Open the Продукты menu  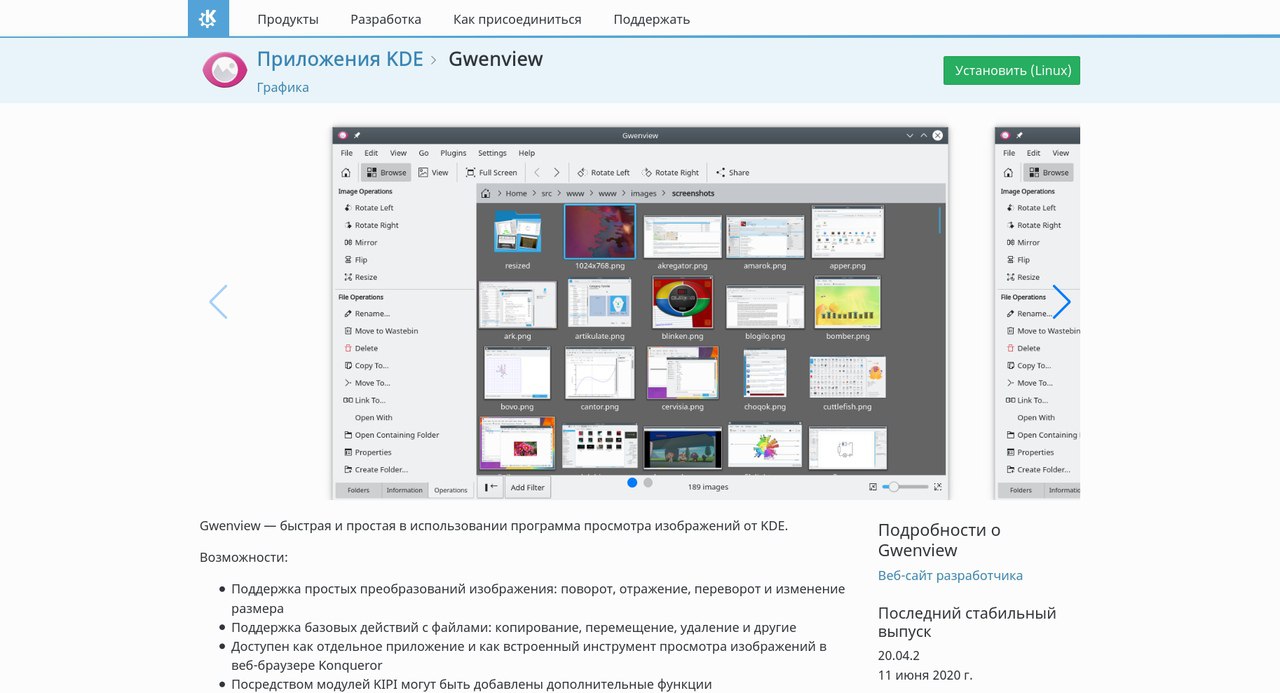click(288, 19)
